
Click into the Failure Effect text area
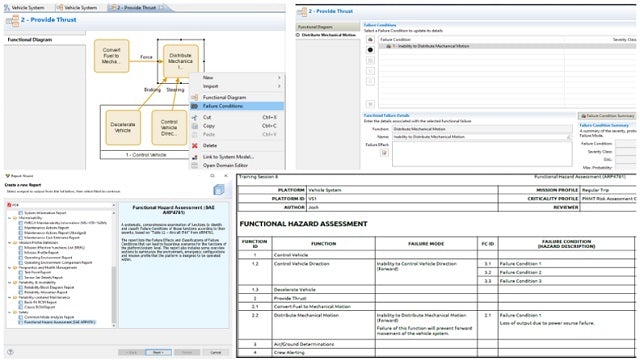click(482, 153)
